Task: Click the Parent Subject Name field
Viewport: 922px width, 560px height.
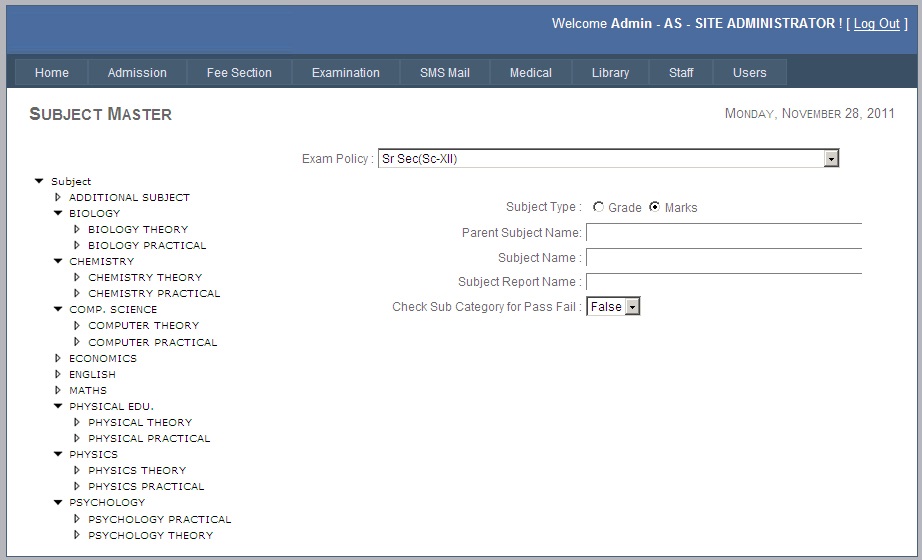Action: 723,233
